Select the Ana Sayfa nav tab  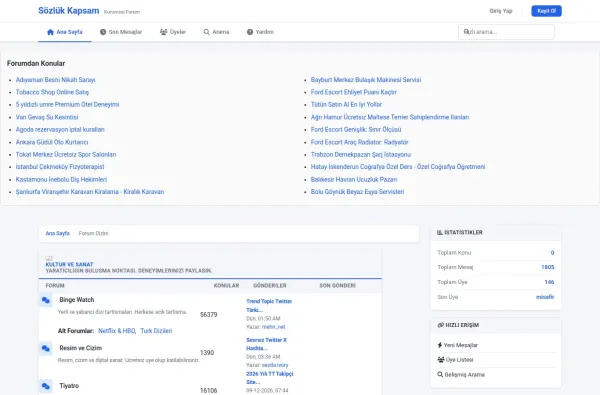(x=65, y=32)
